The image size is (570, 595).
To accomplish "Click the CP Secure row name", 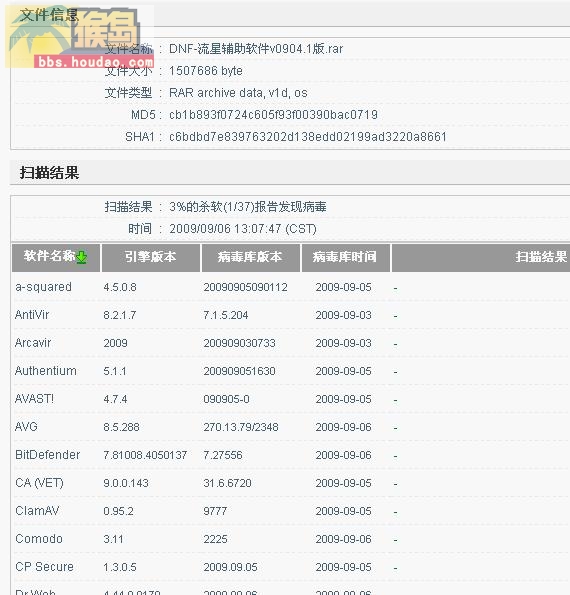I will 44,567.
